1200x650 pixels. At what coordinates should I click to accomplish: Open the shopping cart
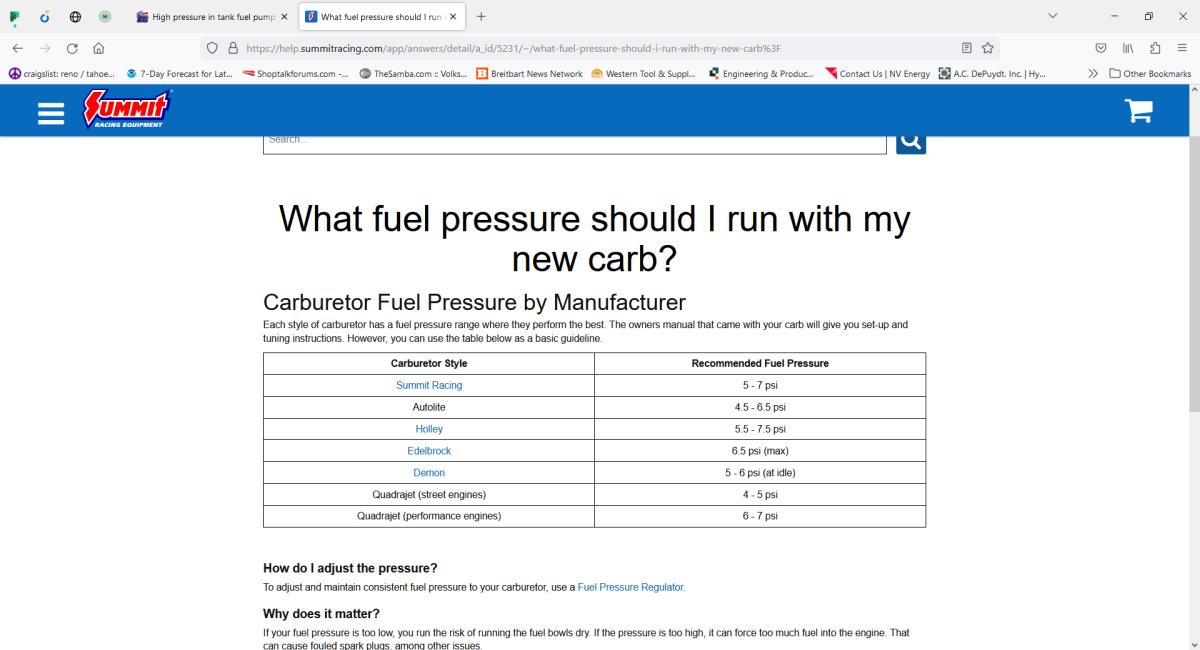1139,111
